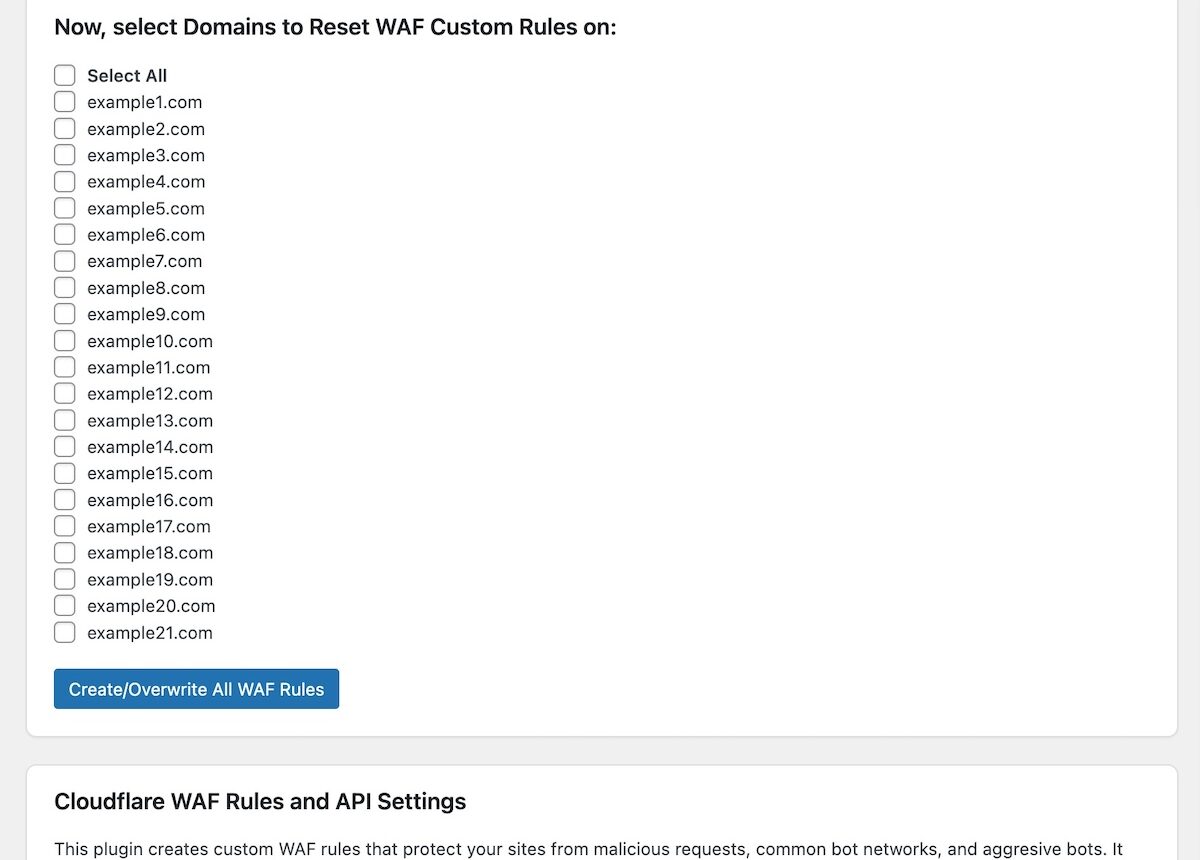Check the Select All checkbox
The image size is (1200, 860).
64,75
